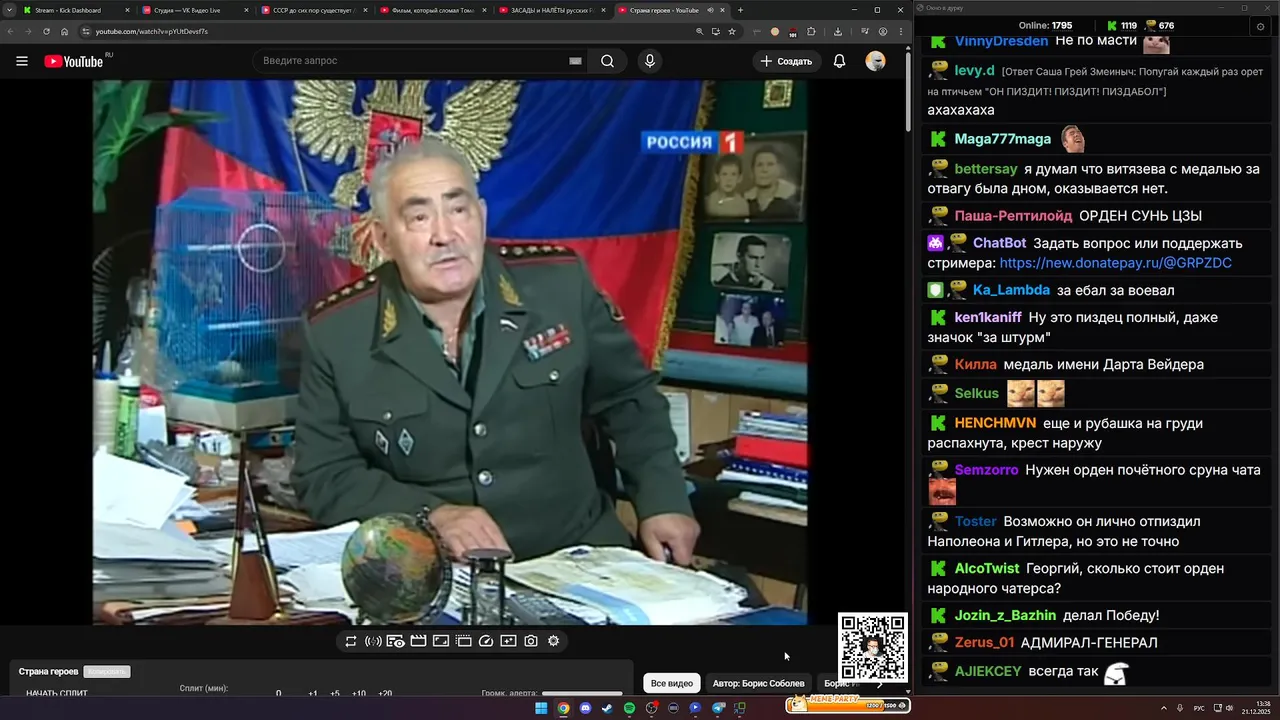Toggle loop in the video overlay toolbar

tap(351, 641)
